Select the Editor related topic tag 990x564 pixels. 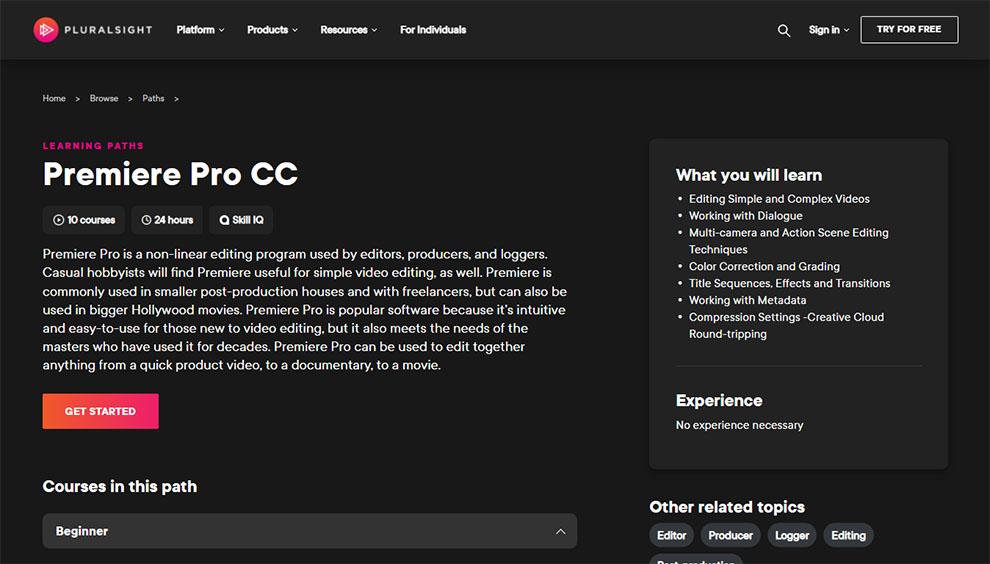coord(672,536)
